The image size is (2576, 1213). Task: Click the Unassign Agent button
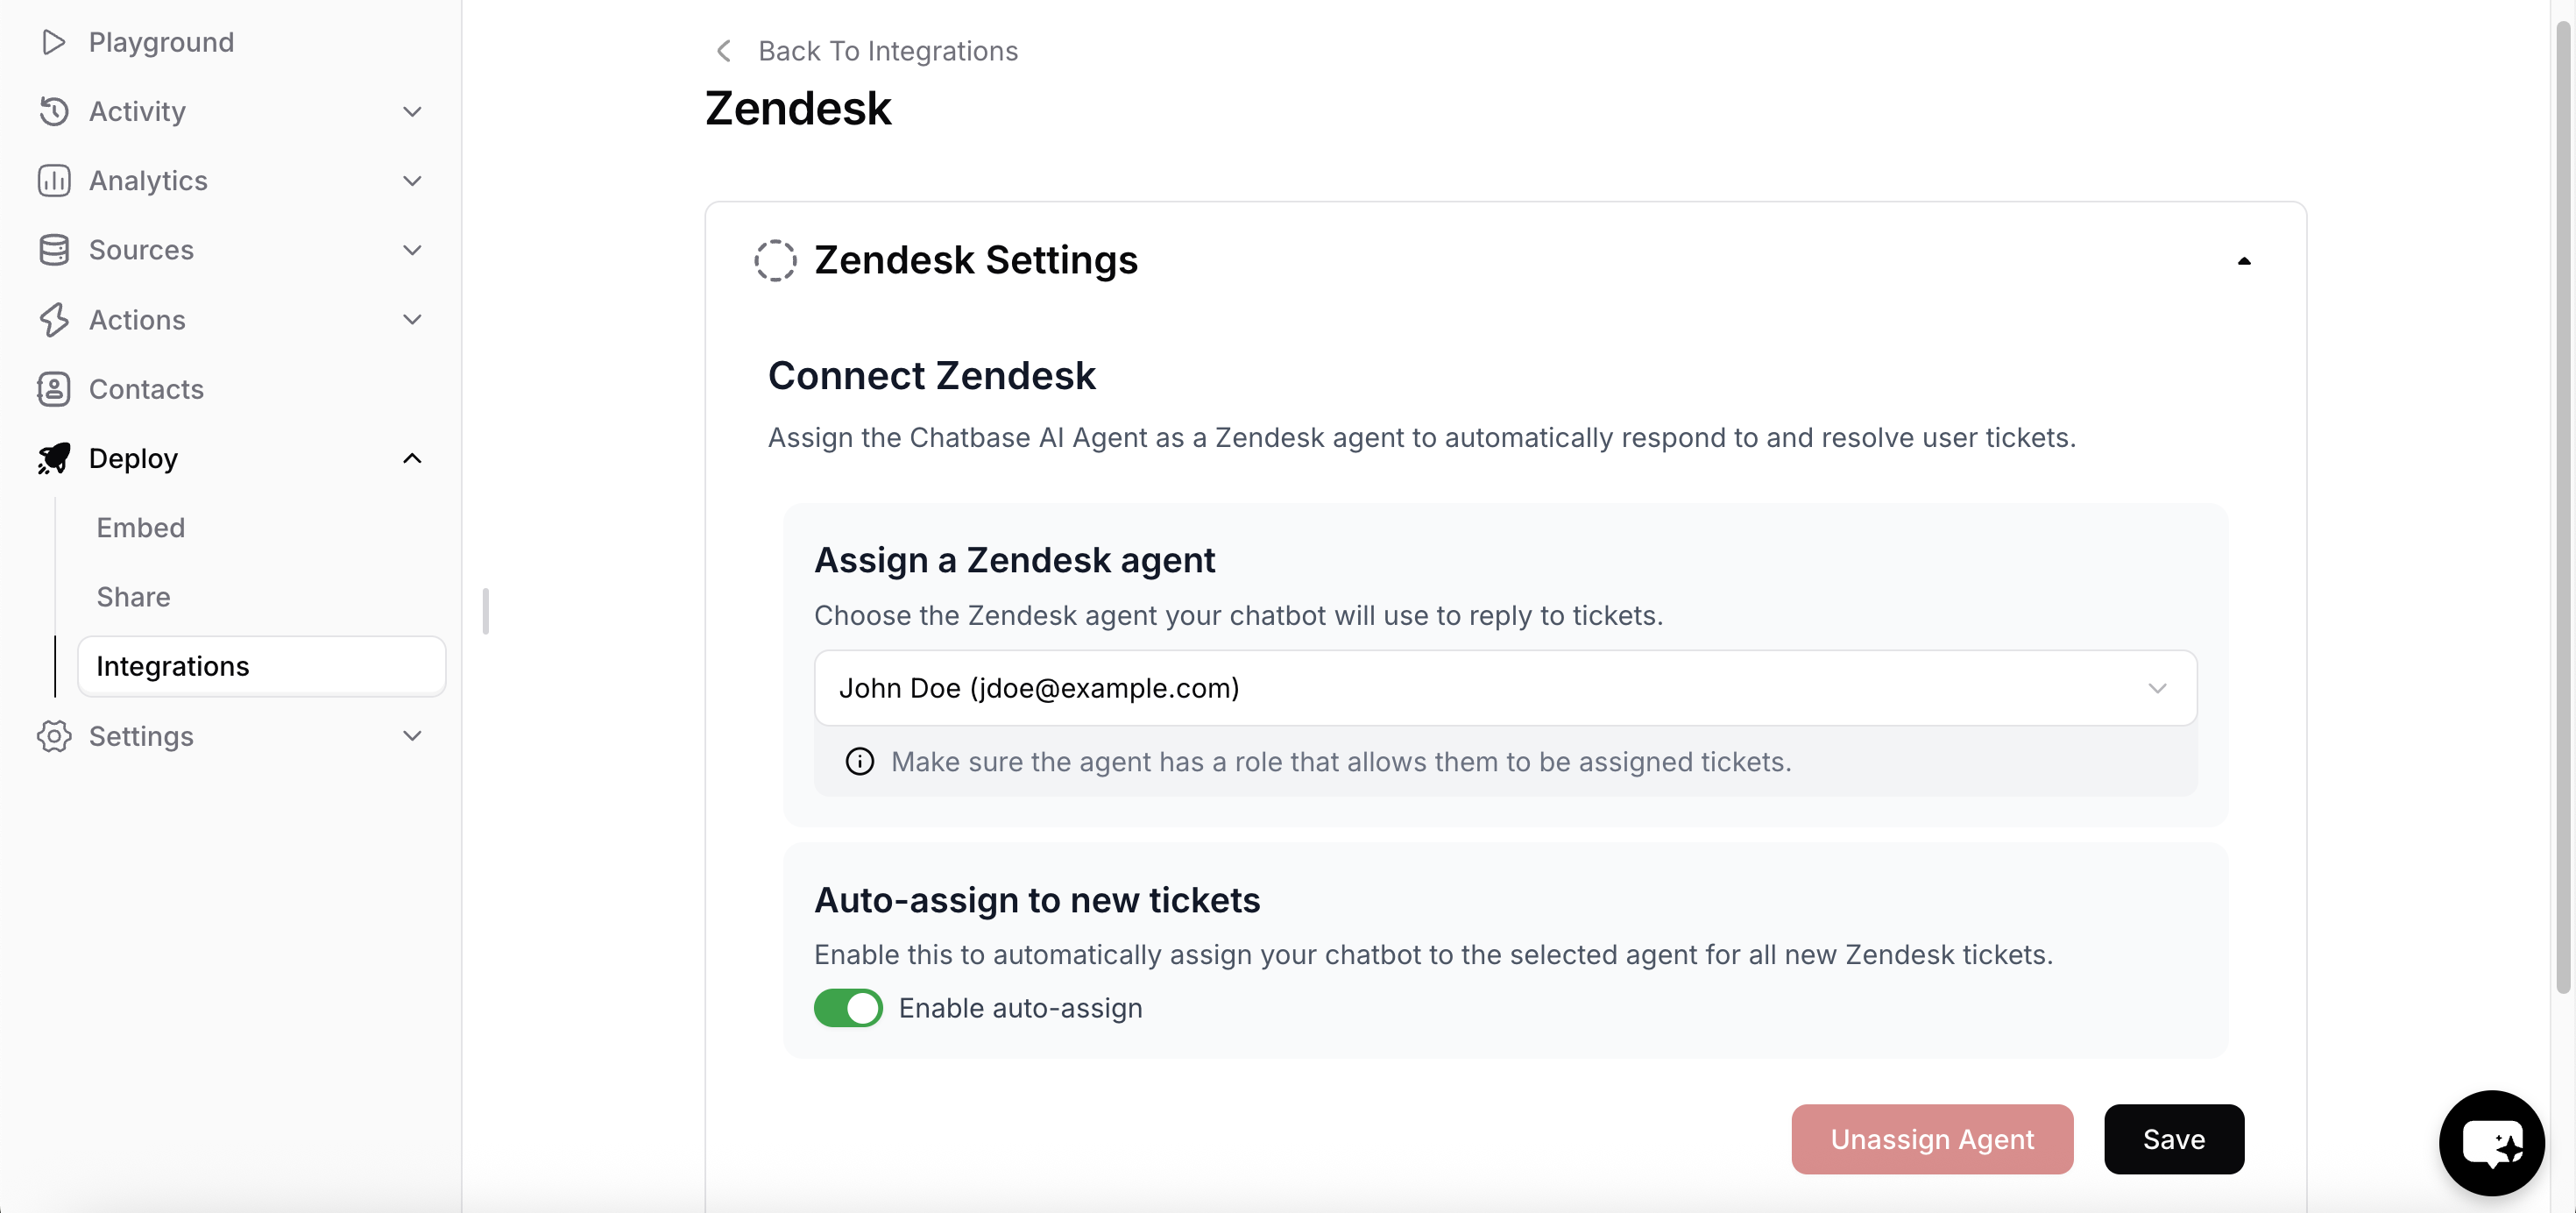[1931, 1139]
